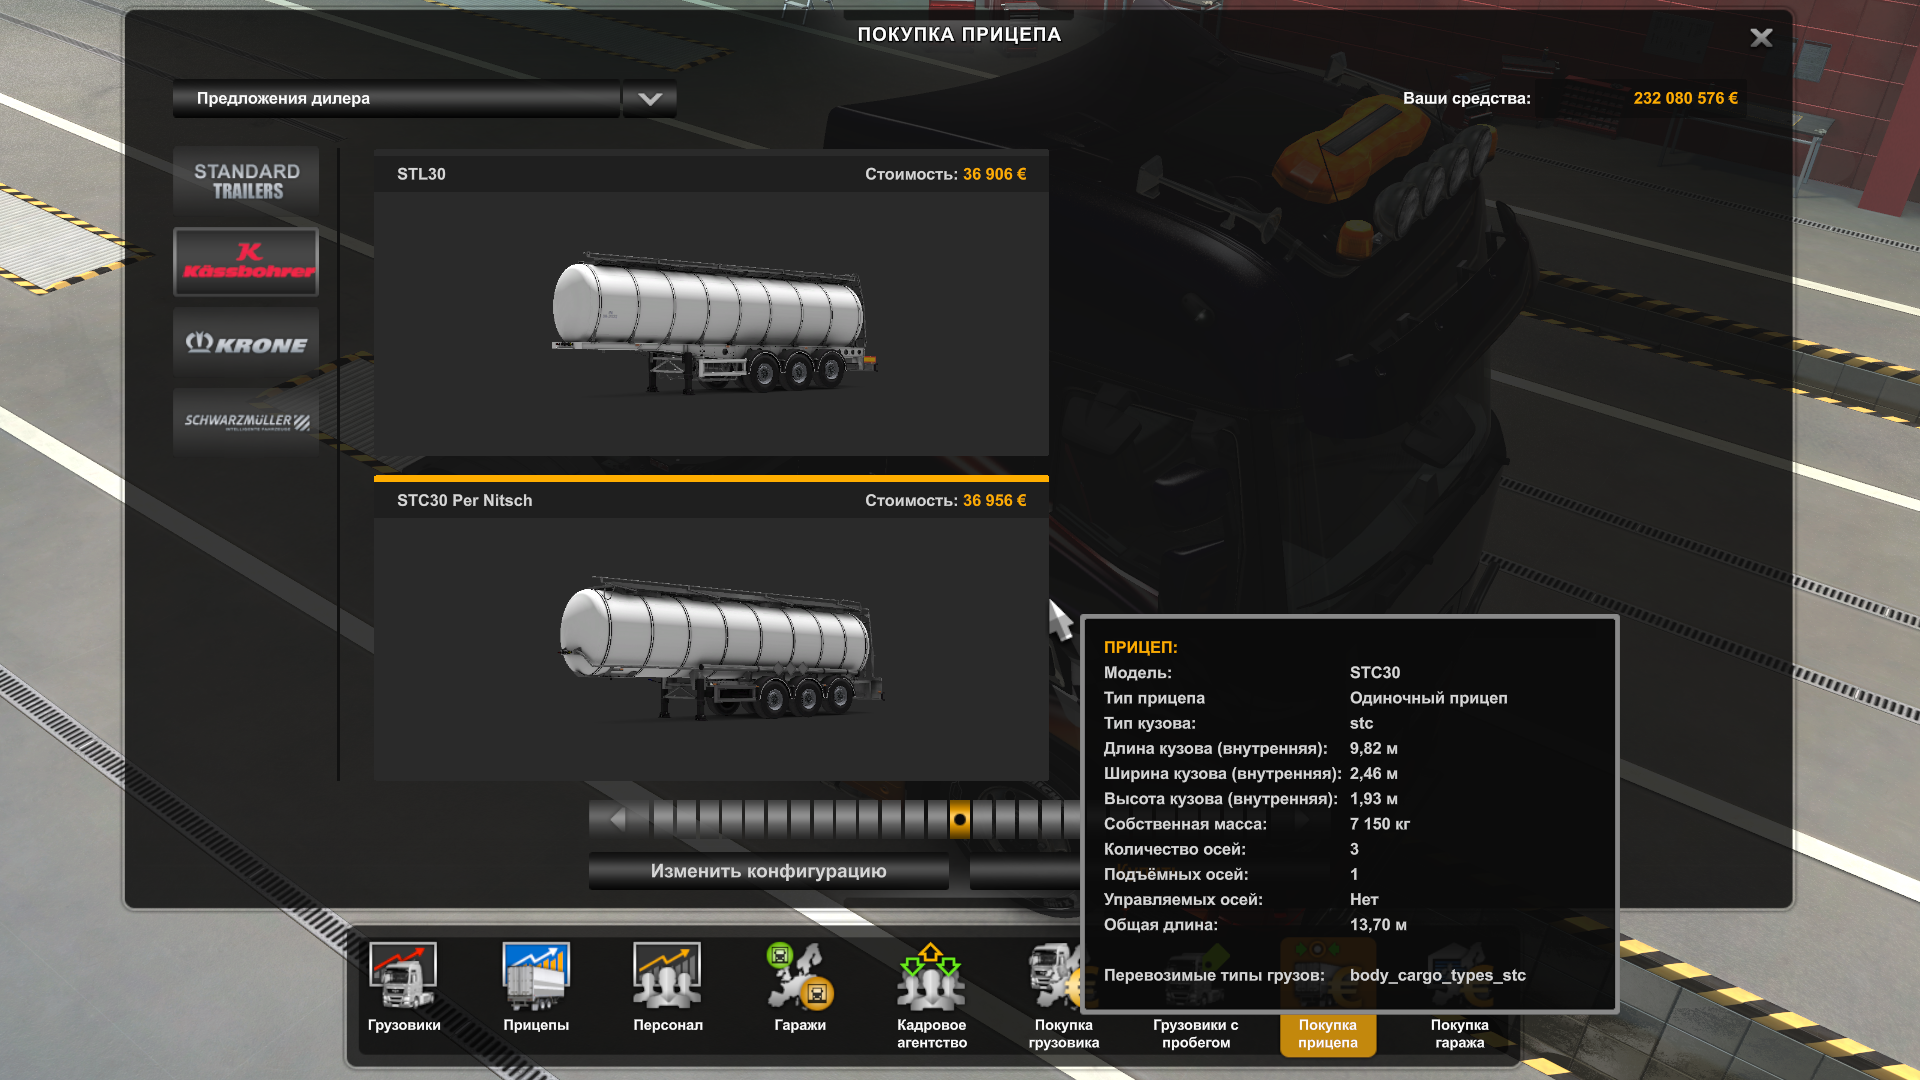Select the Покупка прицепа tab

point(1327,1032)
